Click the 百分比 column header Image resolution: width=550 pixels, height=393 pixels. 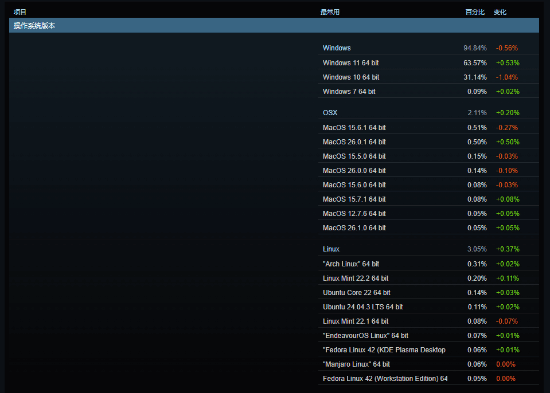(x=475, y=12)
